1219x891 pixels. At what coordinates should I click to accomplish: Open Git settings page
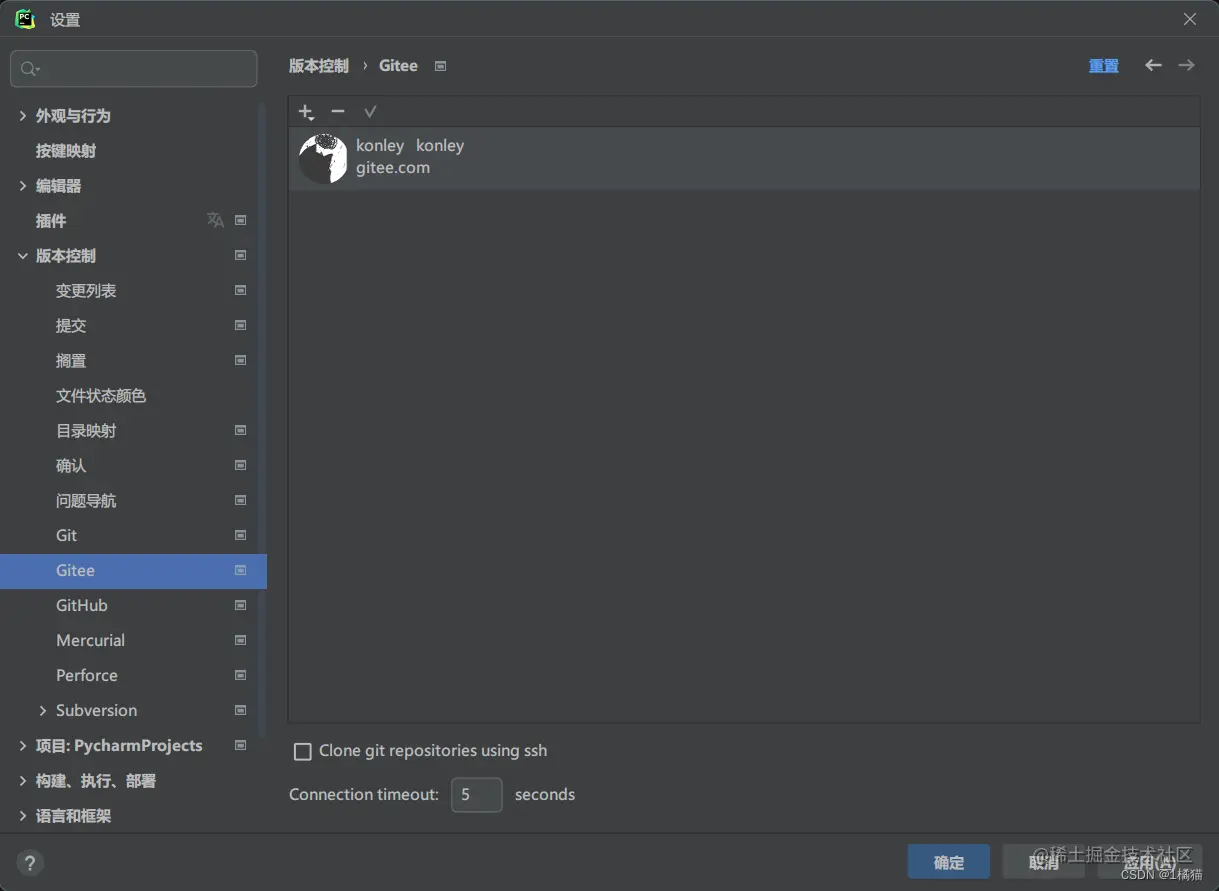point(66,536)
